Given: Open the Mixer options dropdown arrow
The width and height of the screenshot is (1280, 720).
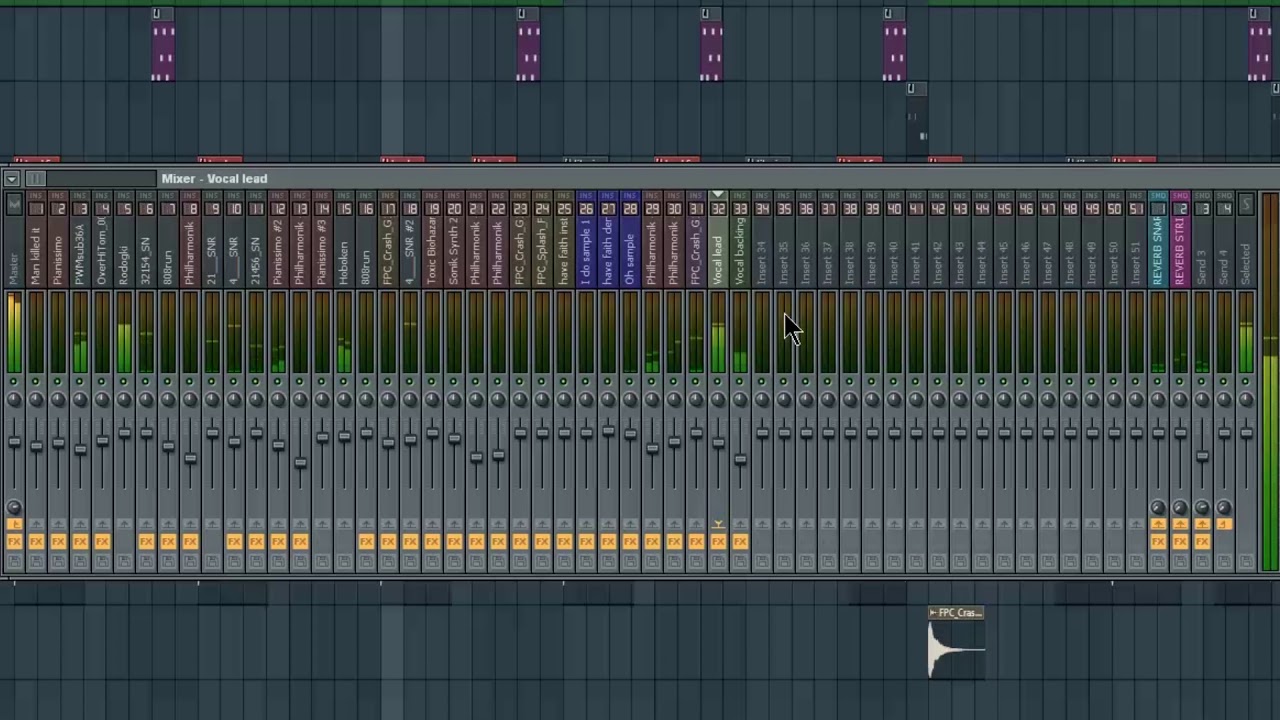Looking at the screenshot, I should 11,179.
